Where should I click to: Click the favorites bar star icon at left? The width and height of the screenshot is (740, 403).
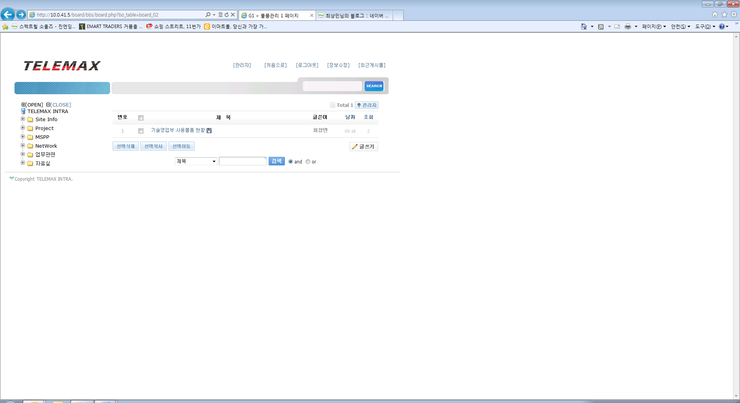[x=5, y=27]
